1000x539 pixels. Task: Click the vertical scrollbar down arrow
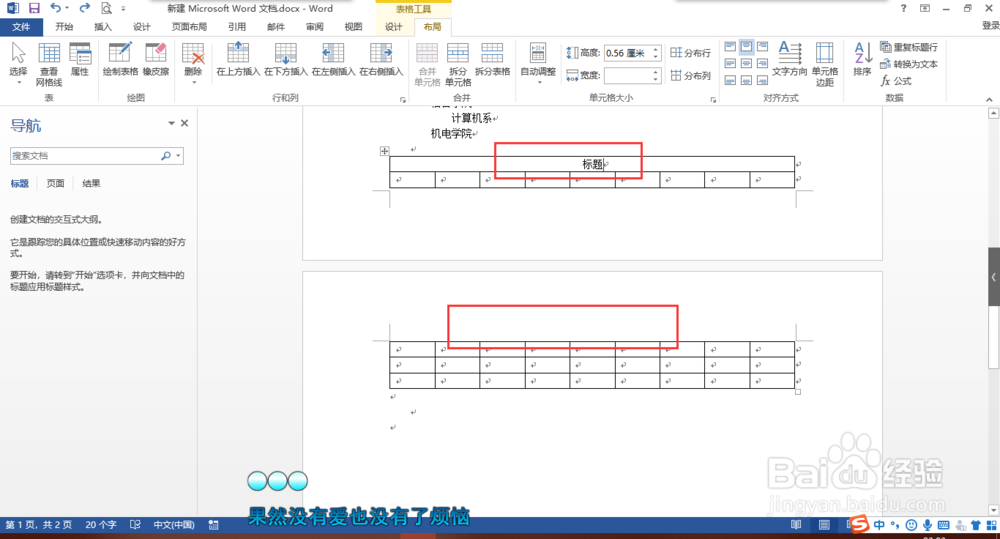993,510
